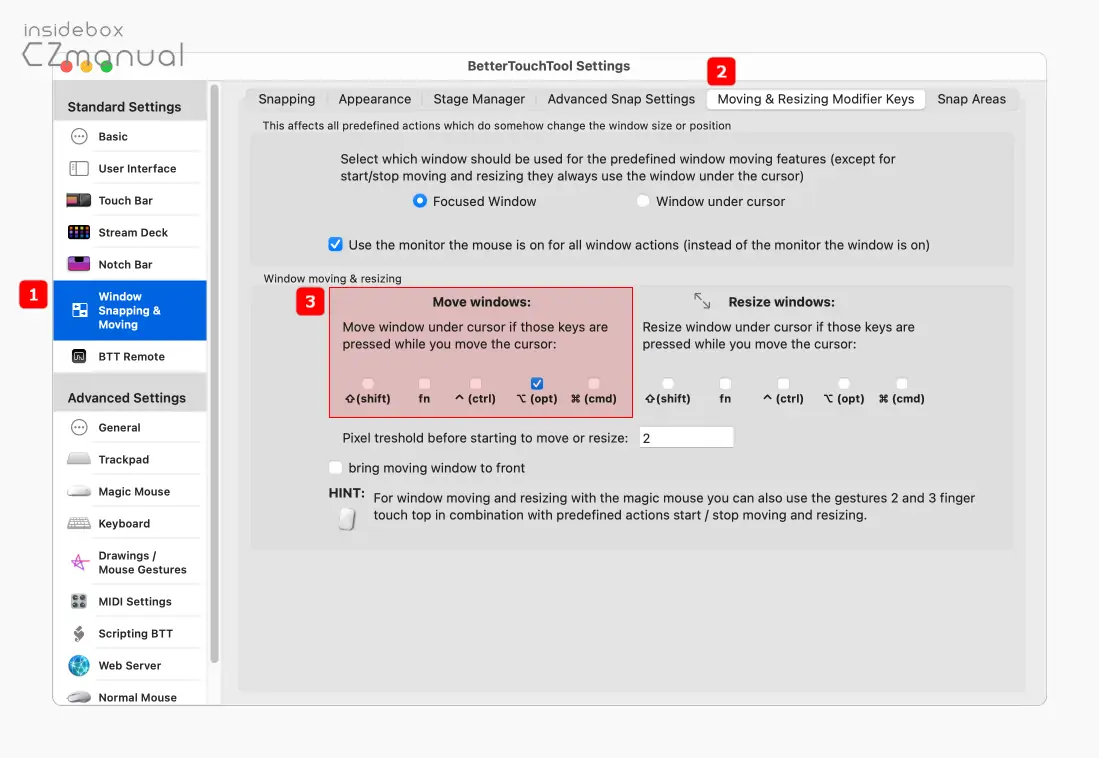Enable shift key for moving windows
Viewport: 1099px width, 758px height.
coord(368,384)
